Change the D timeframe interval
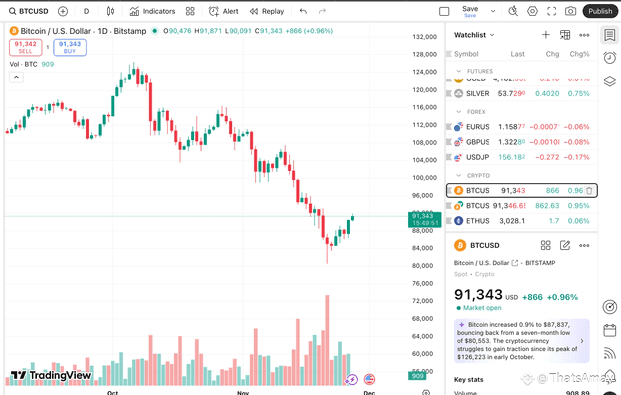 click(86, 11)
